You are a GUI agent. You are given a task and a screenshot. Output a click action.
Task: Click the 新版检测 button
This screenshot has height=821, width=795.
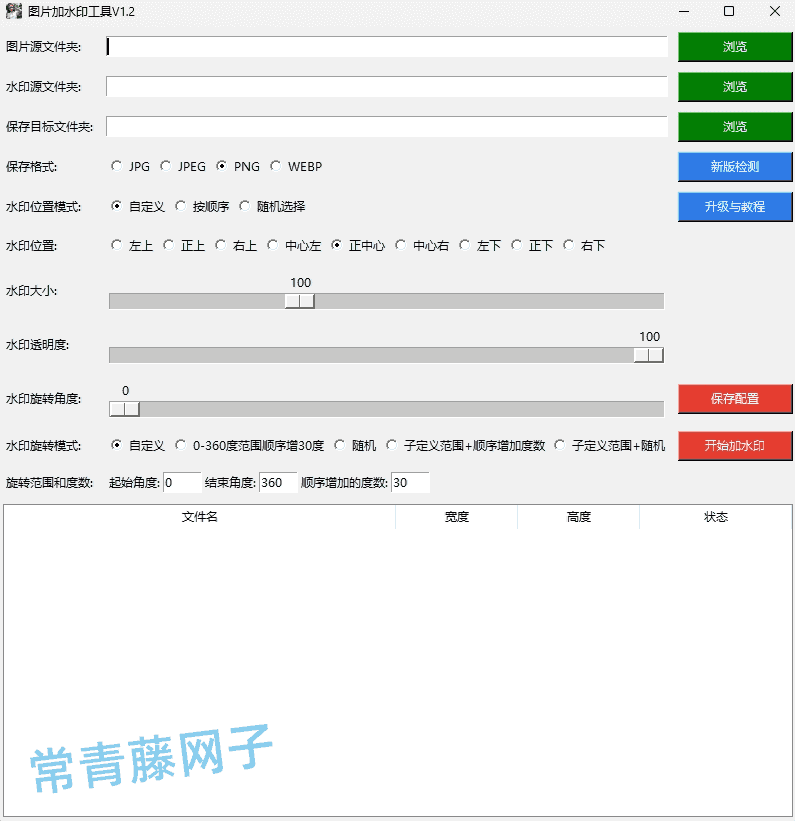(x=735, y=167)
